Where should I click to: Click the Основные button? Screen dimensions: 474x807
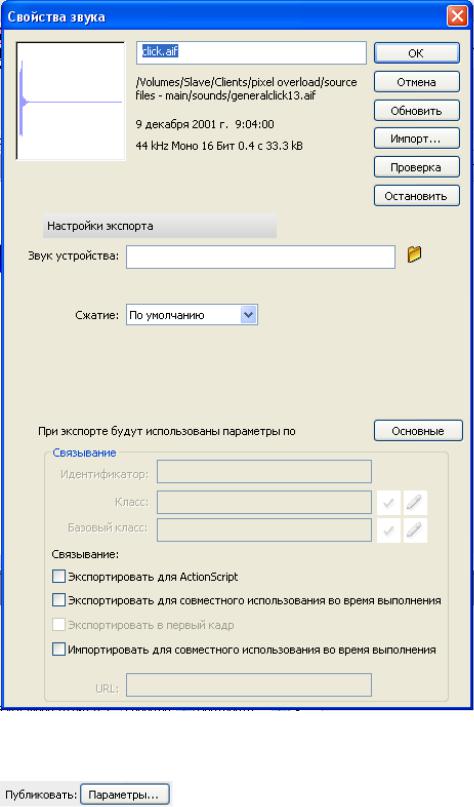click(x=418, y=431)
